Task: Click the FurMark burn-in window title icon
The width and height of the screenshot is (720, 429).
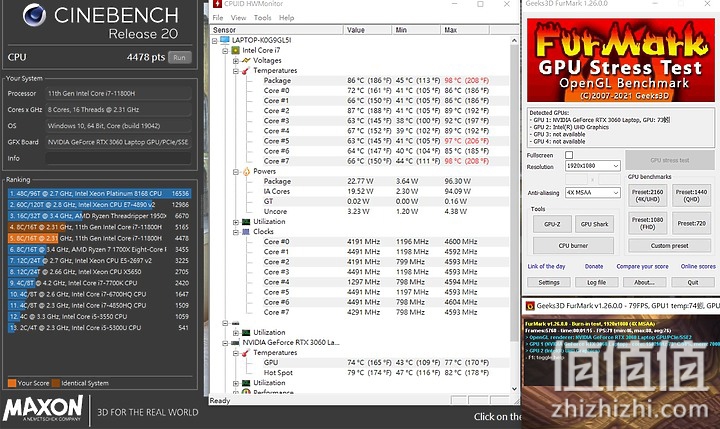Action: point(530,305)
